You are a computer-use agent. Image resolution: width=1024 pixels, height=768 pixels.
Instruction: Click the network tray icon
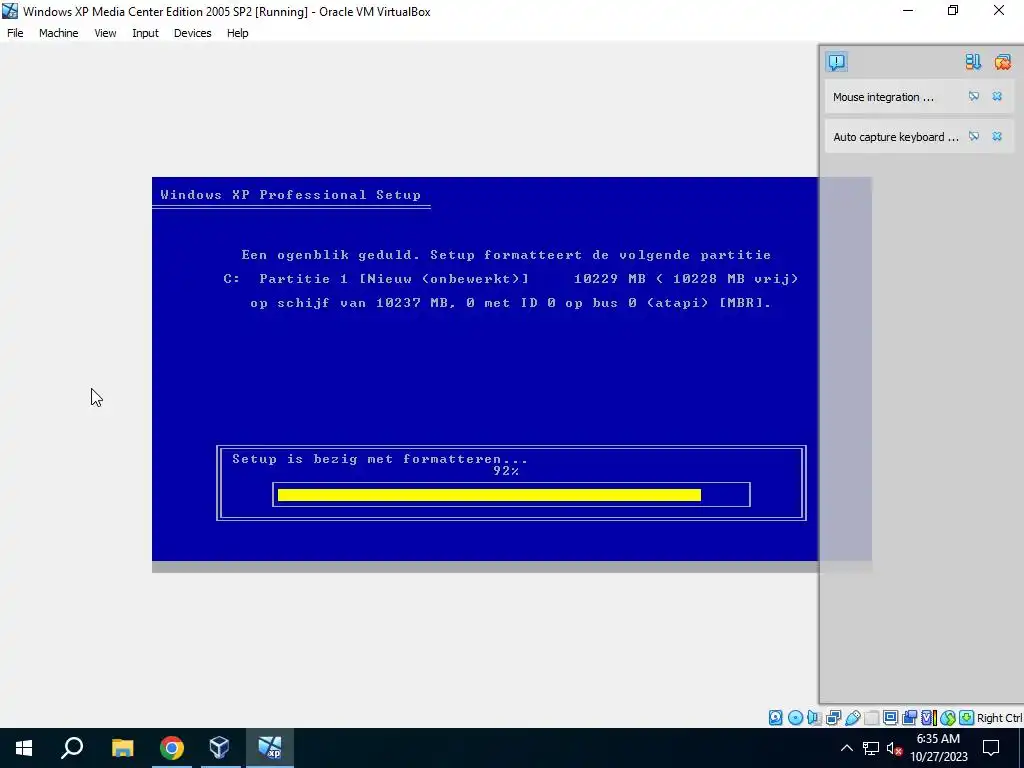[x=871, y=748]
